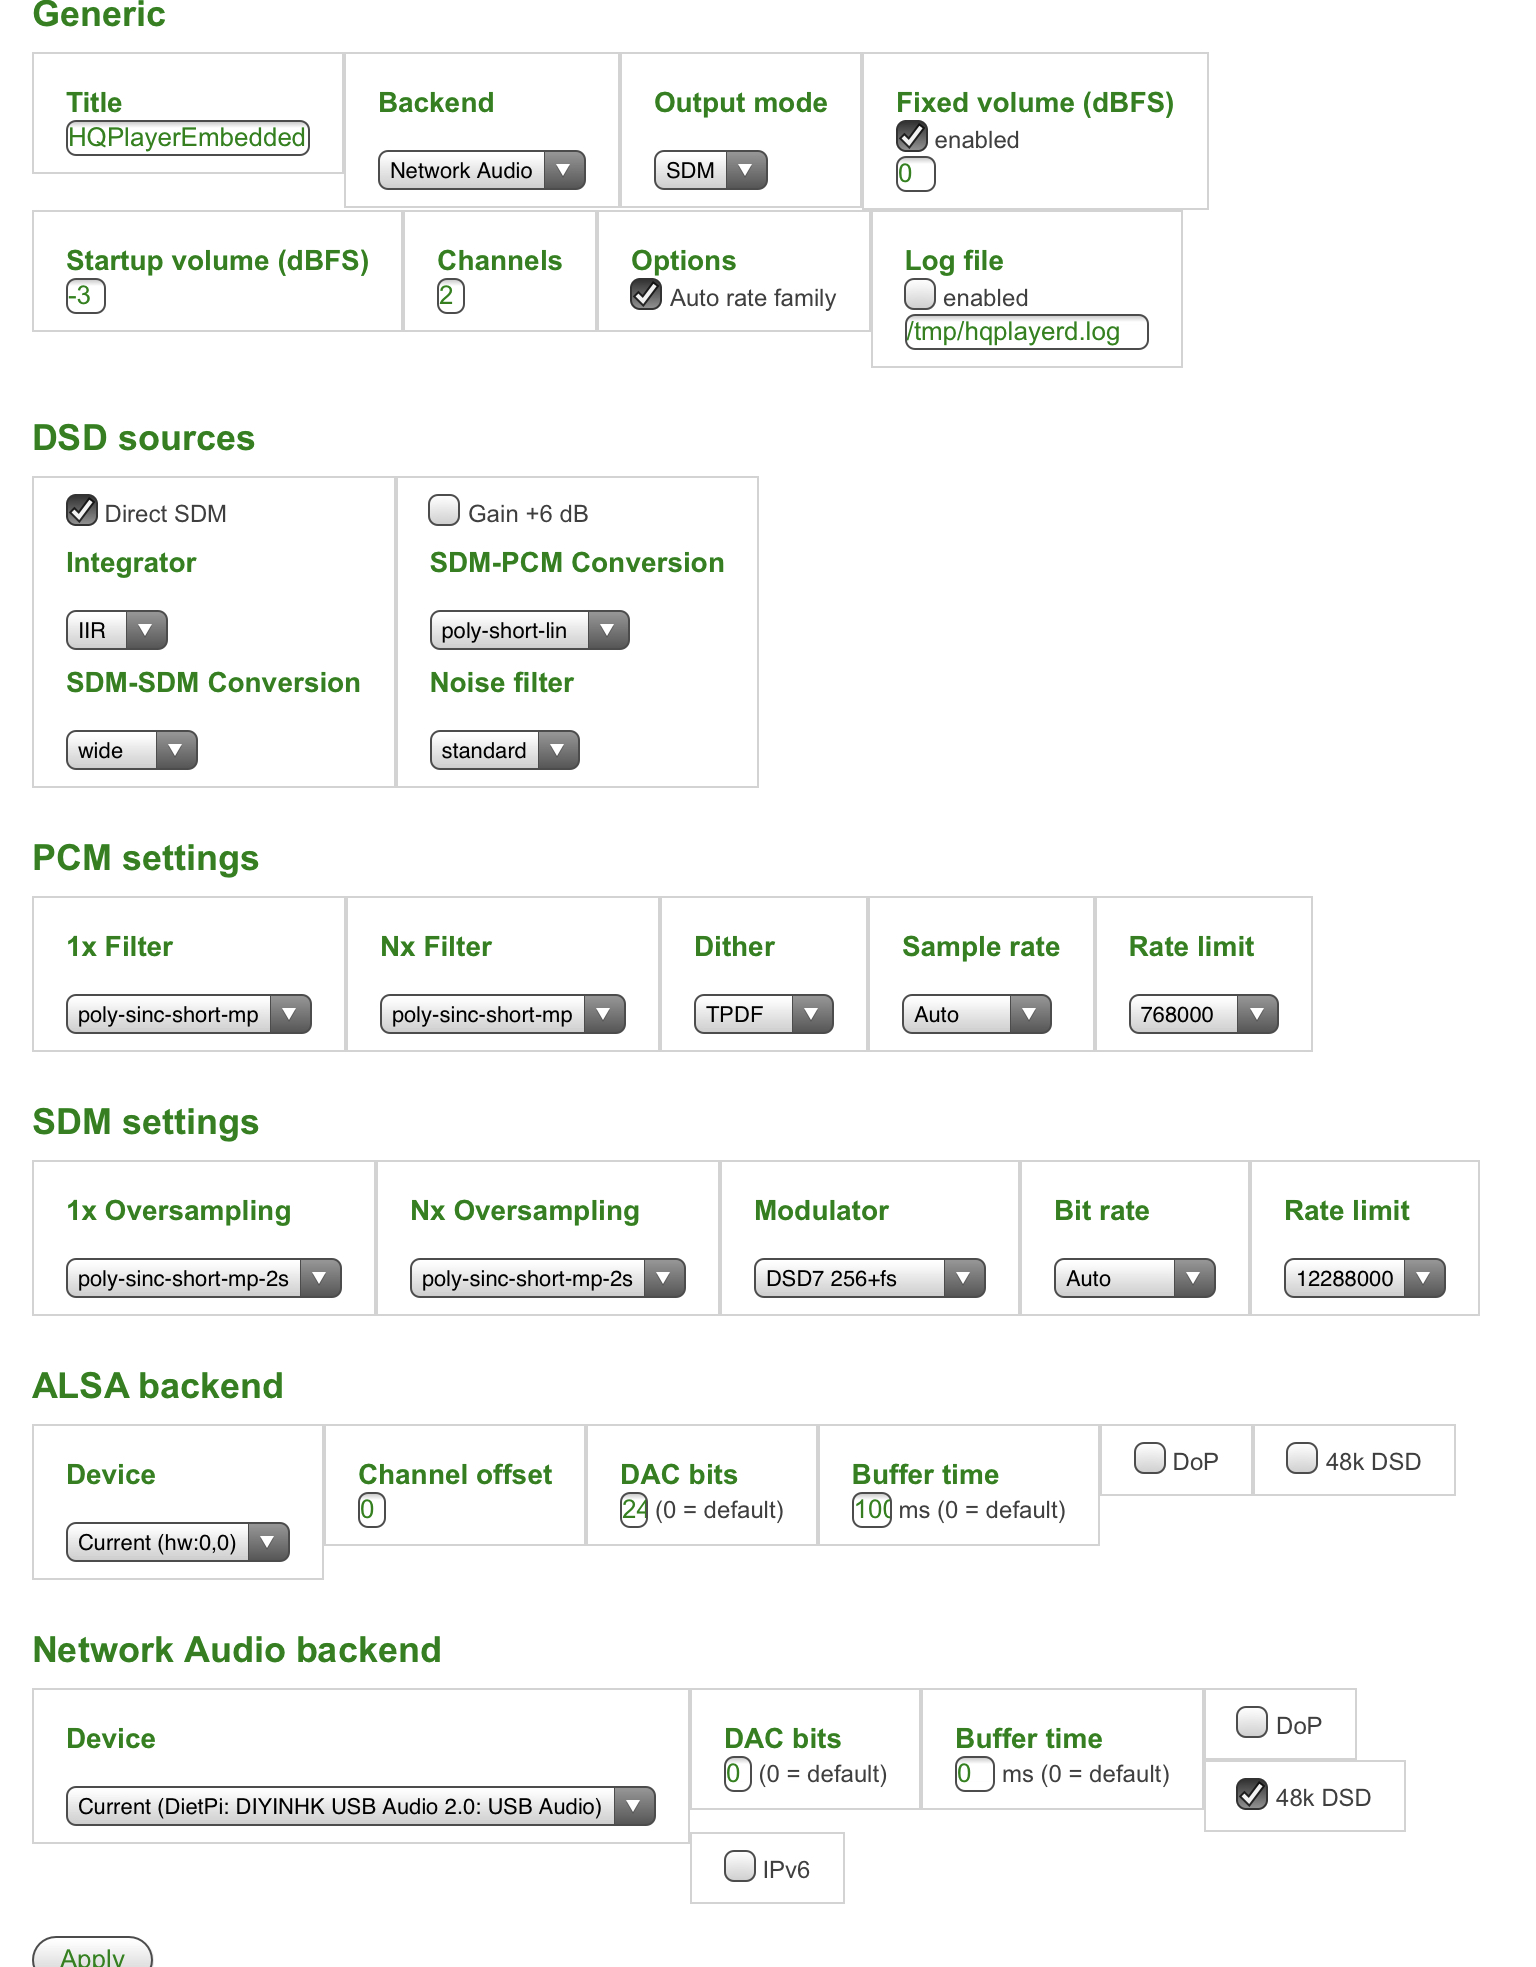Toggle the Auto rate family option
The height and width of the screenshot is (1967, 1536).
click(x=646, y=294)
